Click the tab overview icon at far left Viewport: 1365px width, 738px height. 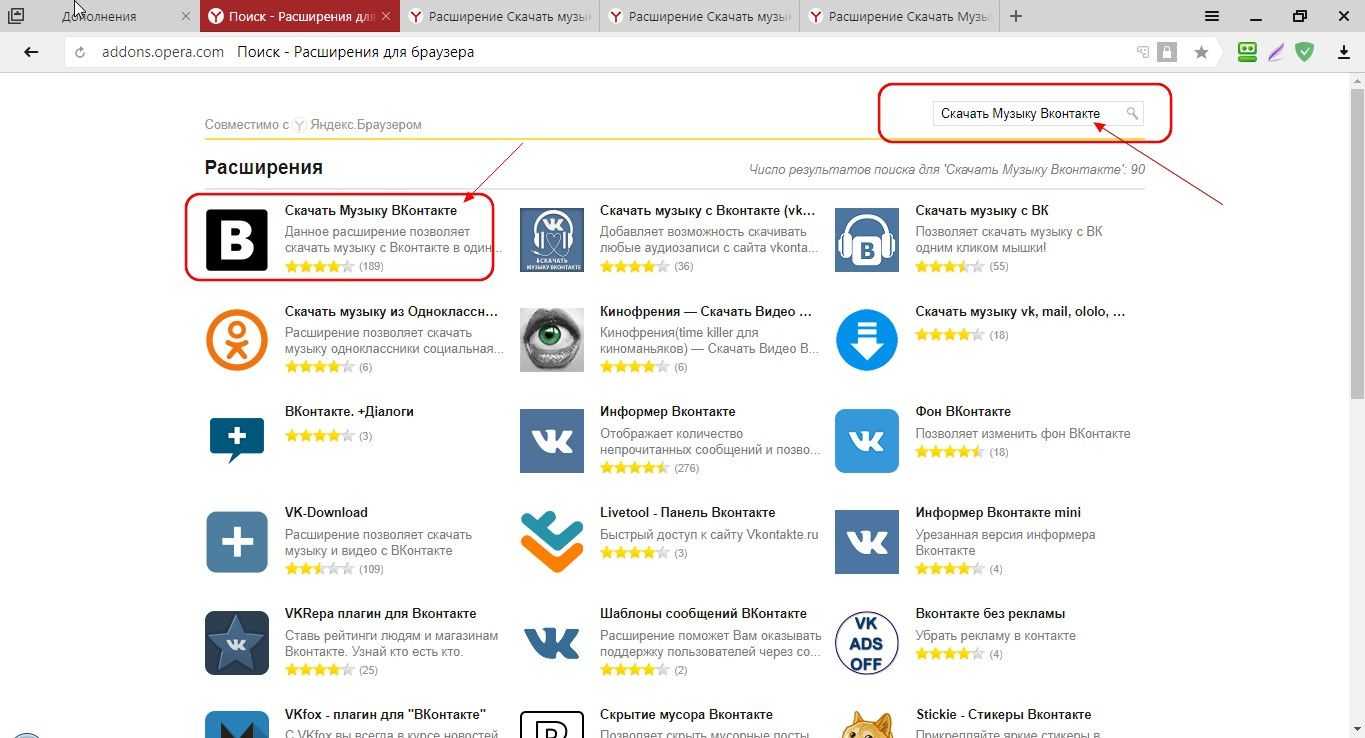click(x=16, y=16)
